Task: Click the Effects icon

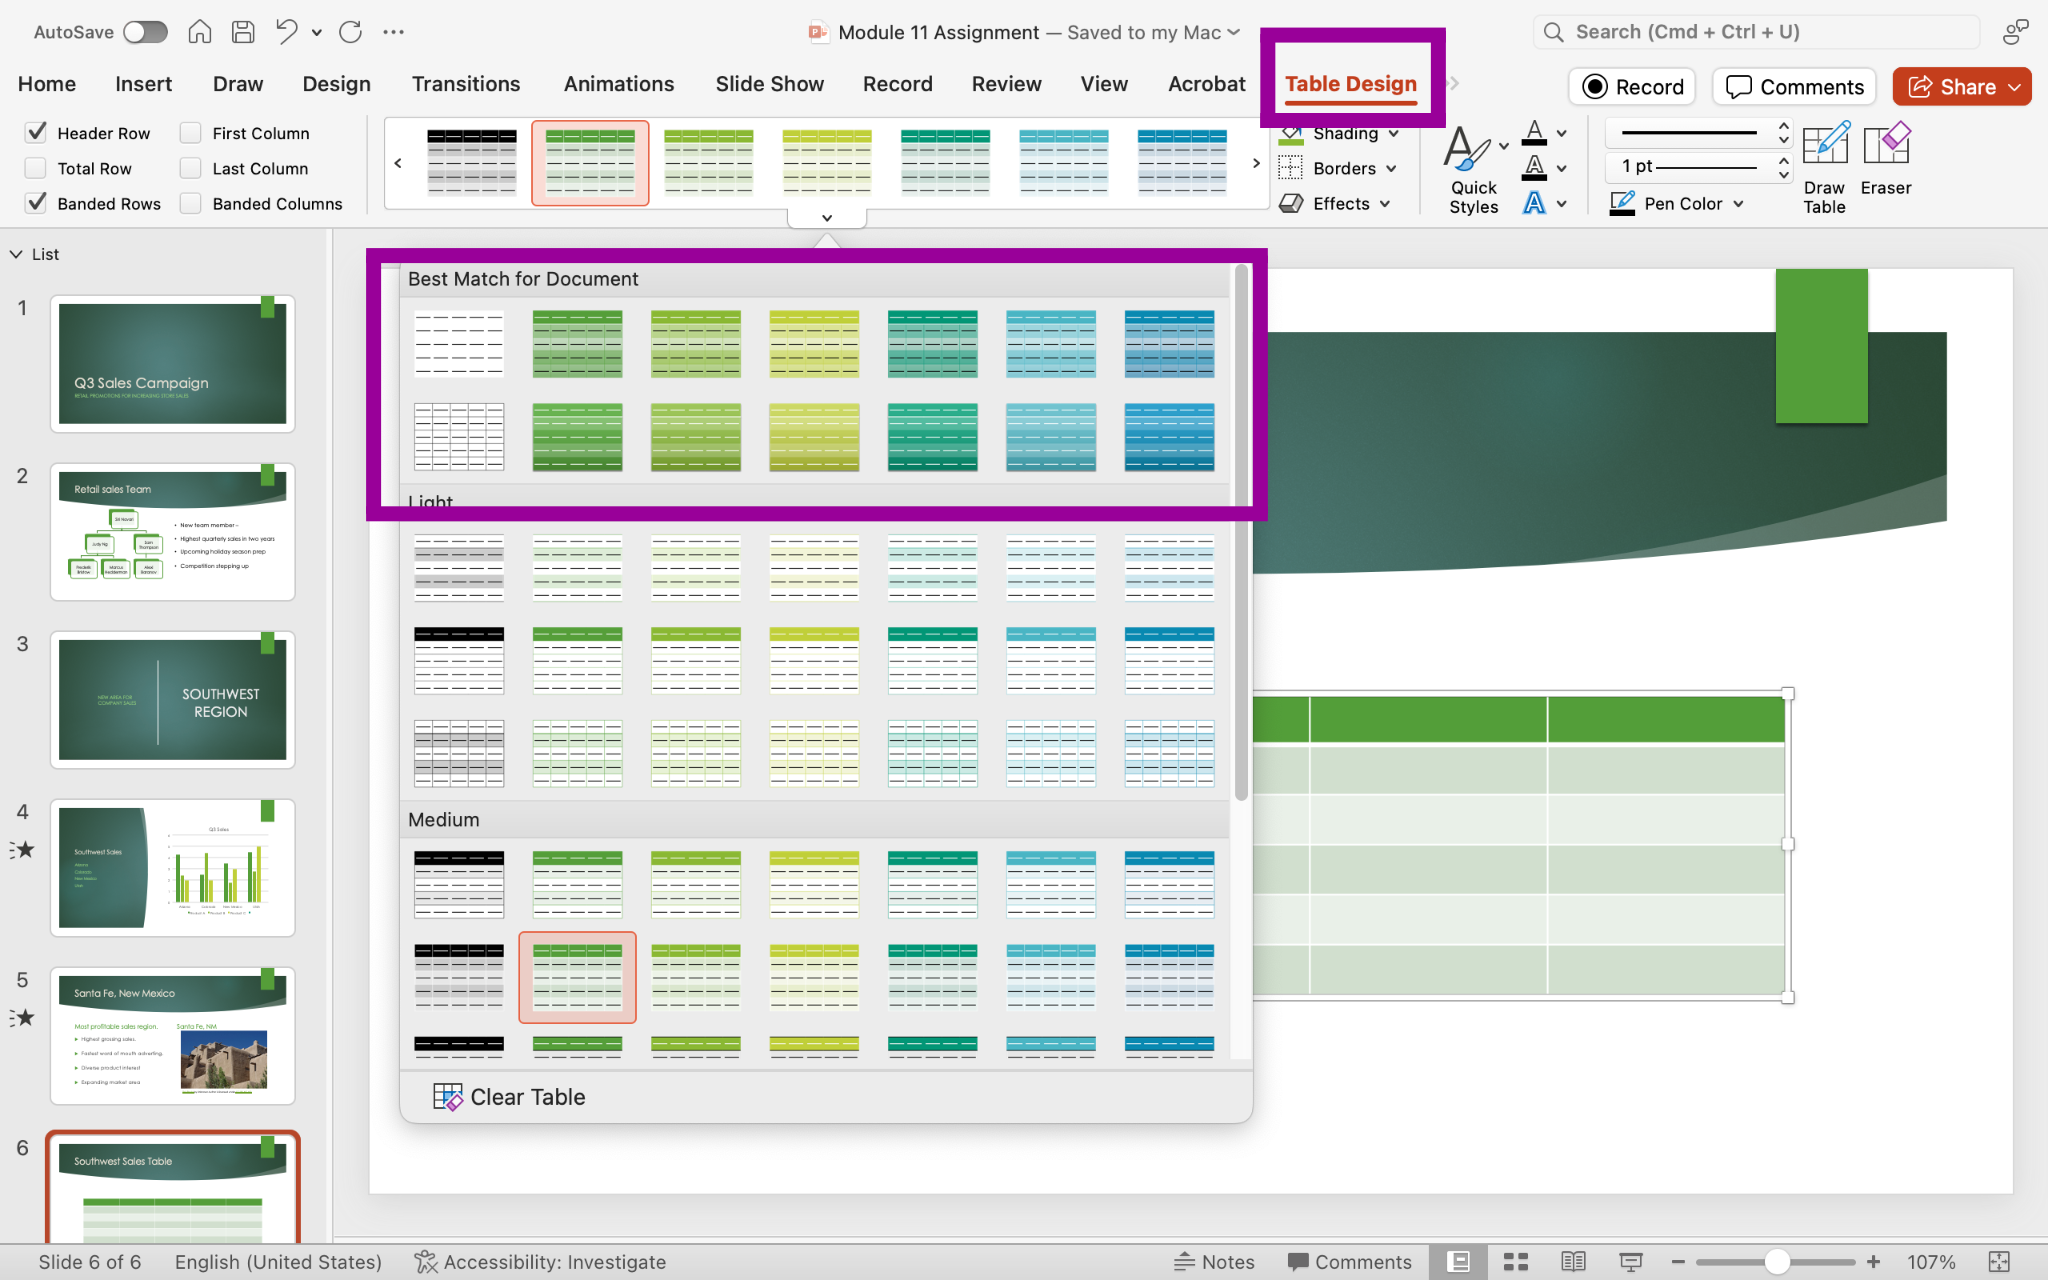Action: [x=1291, y=204]
